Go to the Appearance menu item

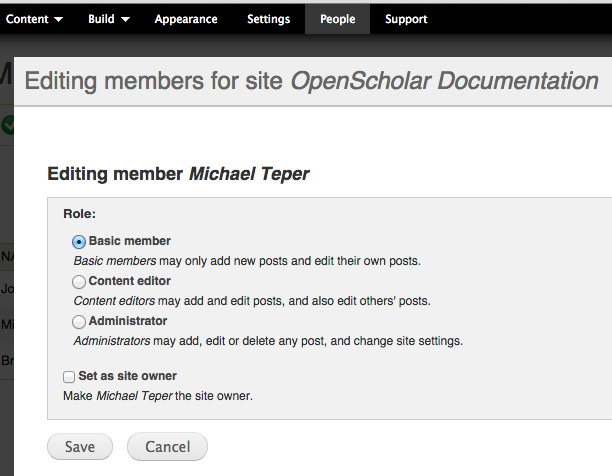(x=186, y=19)
